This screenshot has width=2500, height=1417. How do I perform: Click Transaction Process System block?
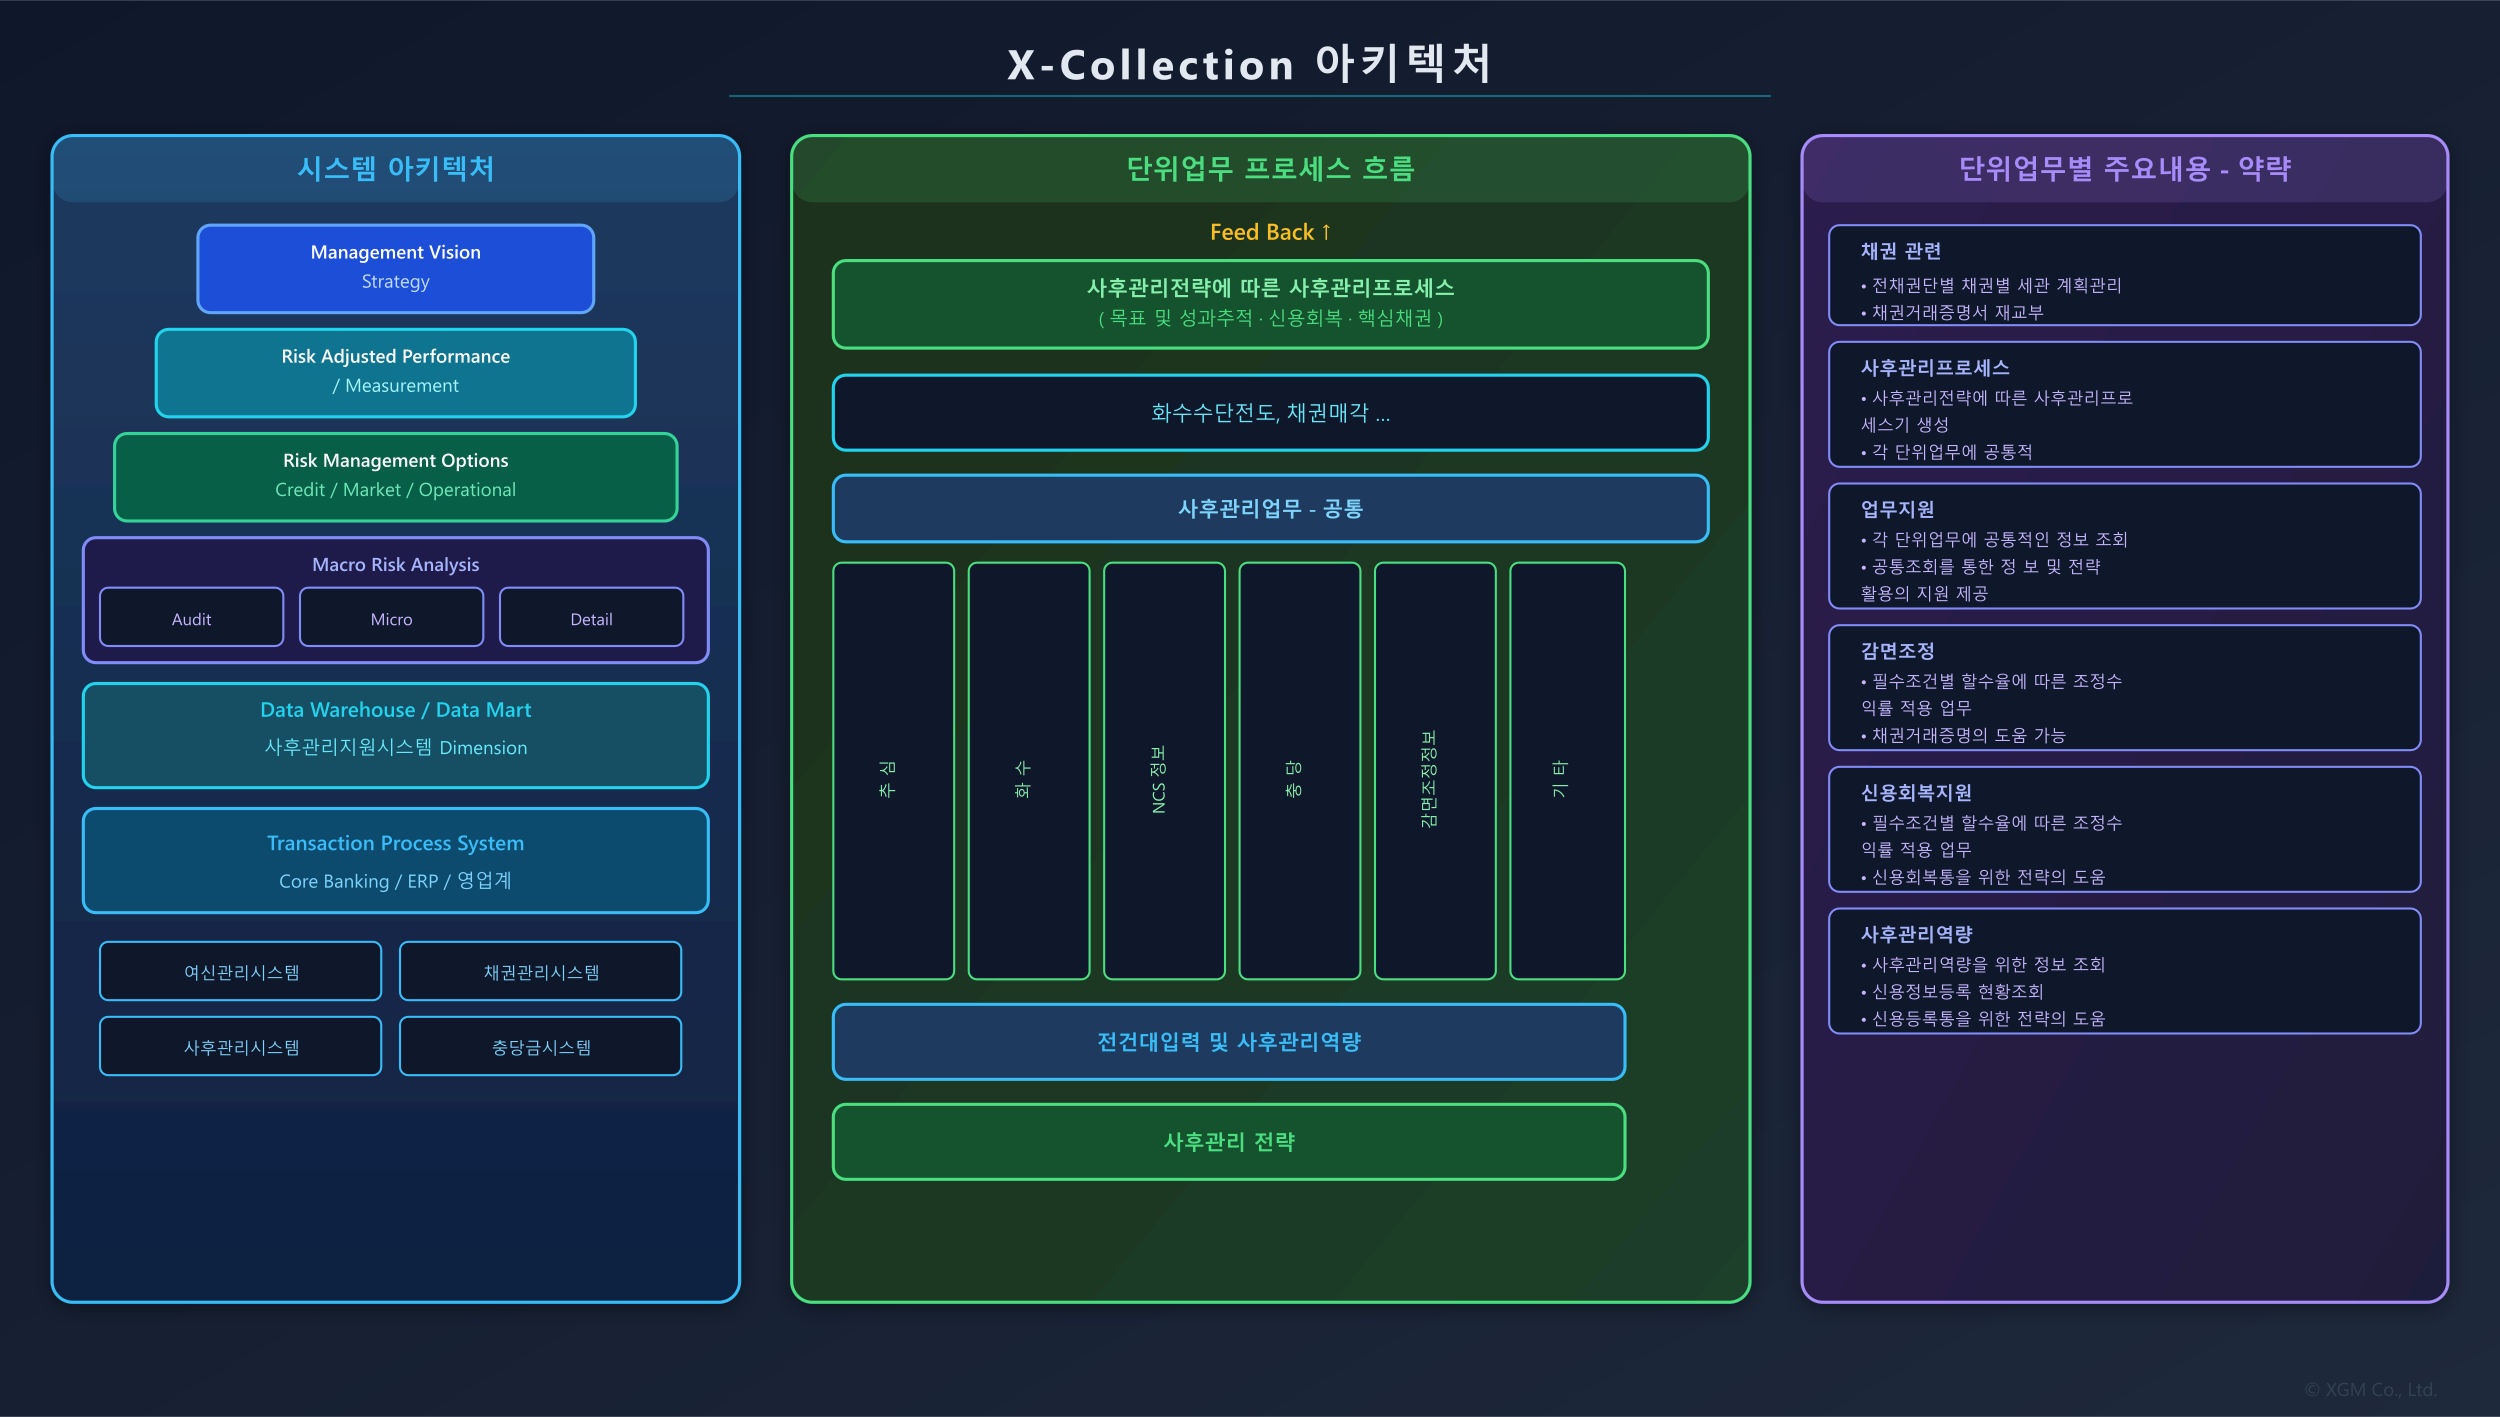click(395, 860)
